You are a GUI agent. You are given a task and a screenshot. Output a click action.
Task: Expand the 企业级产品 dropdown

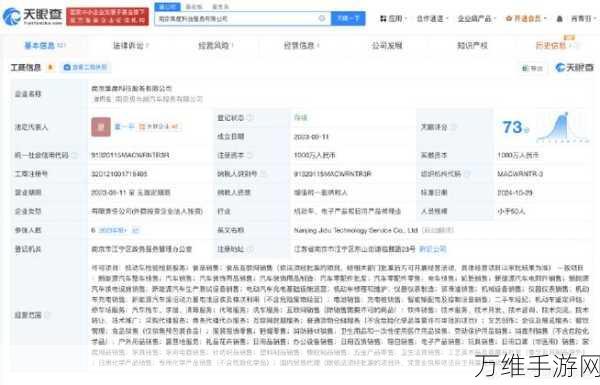pyautogui.click(x=476, y=18)
